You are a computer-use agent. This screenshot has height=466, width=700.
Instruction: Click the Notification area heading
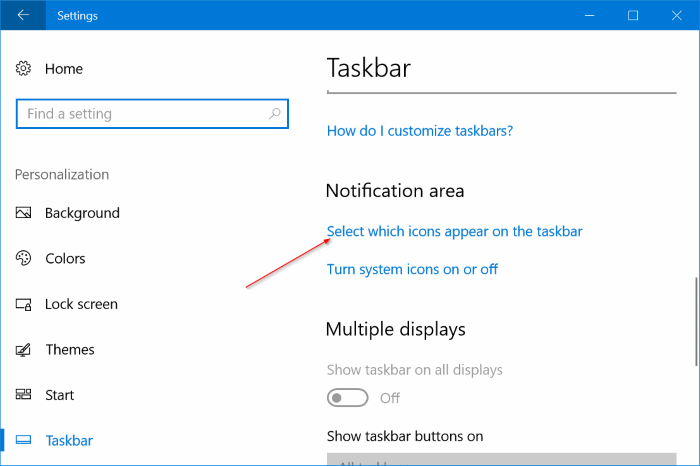coord(395,191)
